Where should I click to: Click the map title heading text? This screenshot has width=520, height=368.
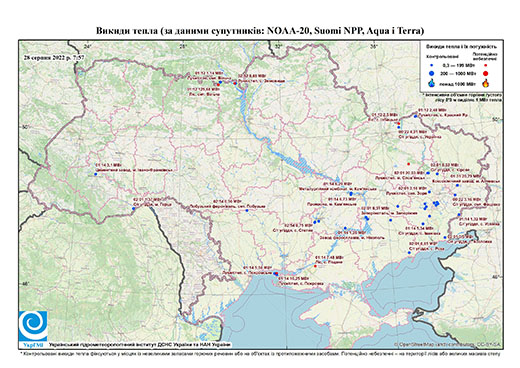260,31
